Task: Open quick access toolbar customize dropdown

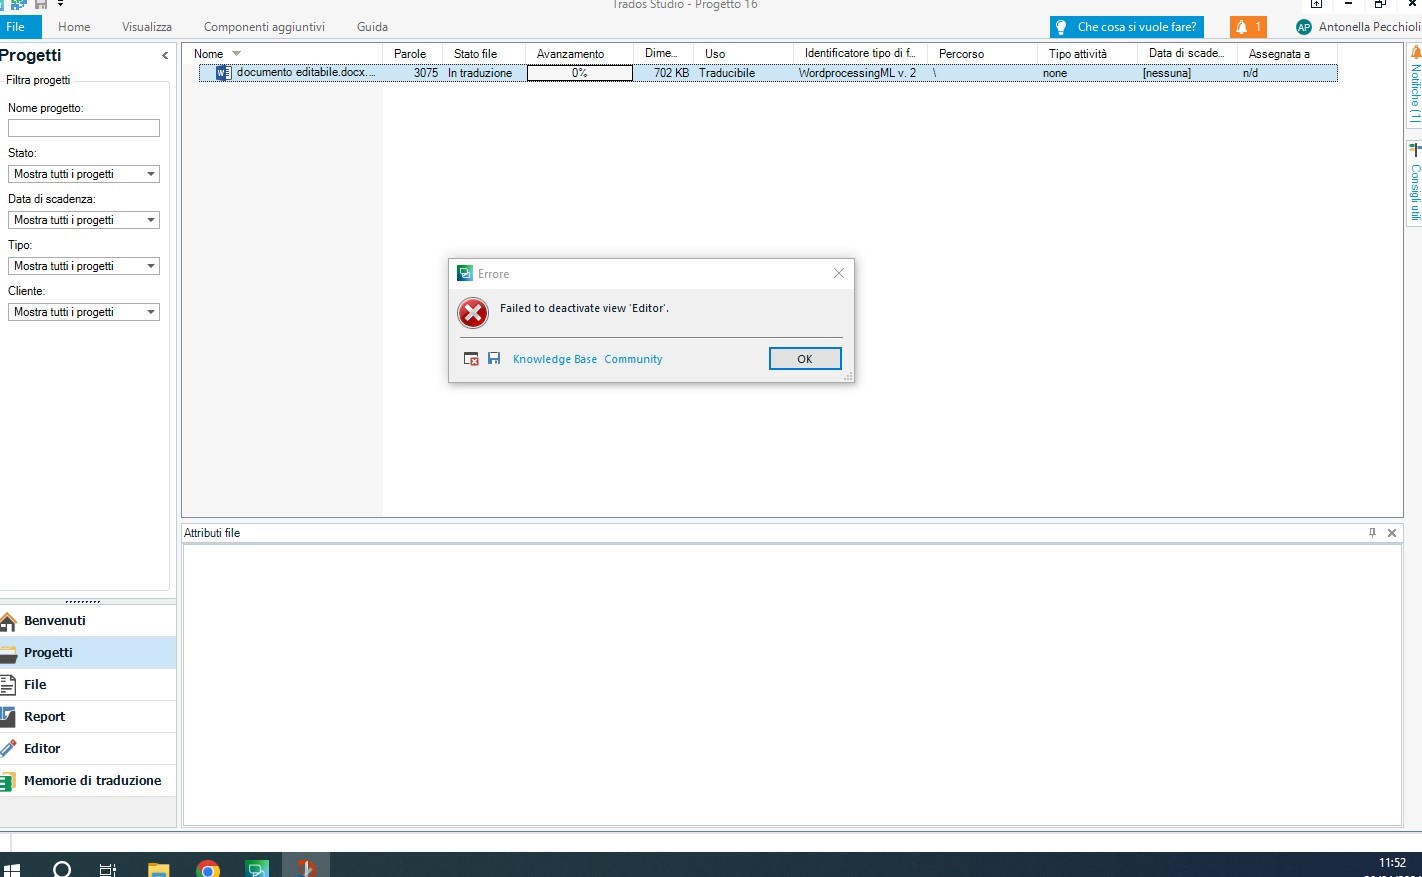Action: pos(60,4)
